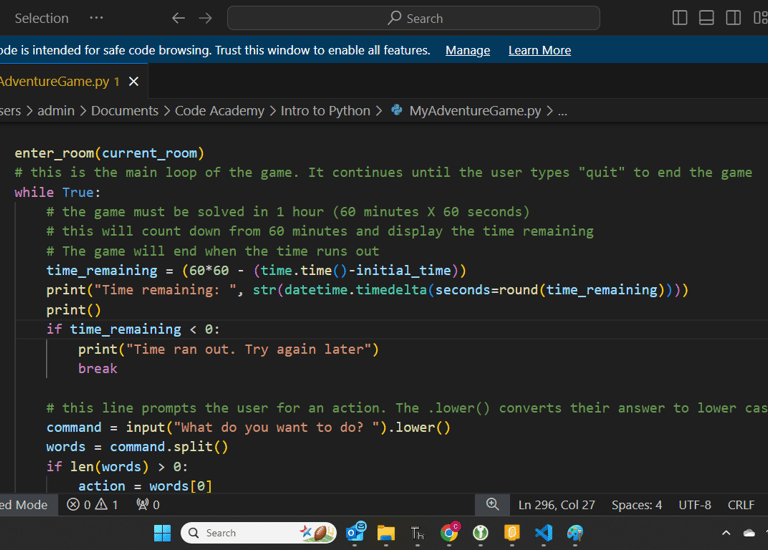Click the Manage link in trust banner
Image resolution: width=768 pixels, height=550 pixels.
pyautogui.click(x=467, y=50)
